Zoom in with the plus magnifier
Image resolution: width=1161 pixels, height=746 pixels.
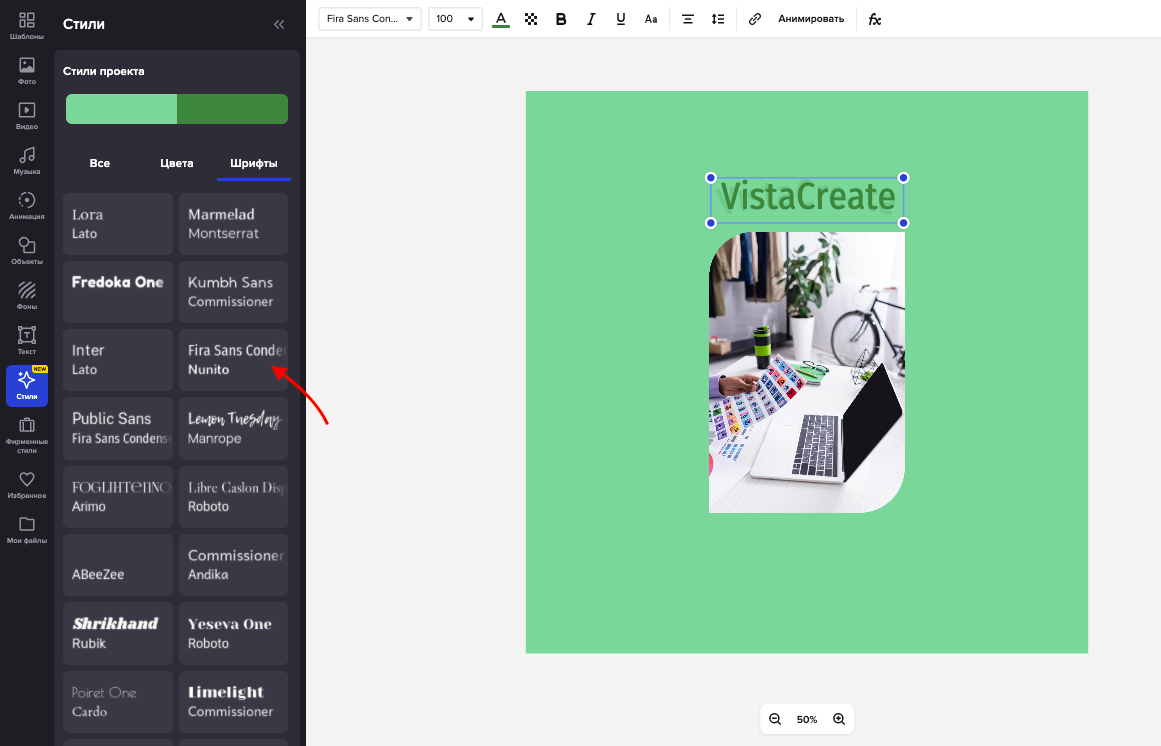pos(839,719)
